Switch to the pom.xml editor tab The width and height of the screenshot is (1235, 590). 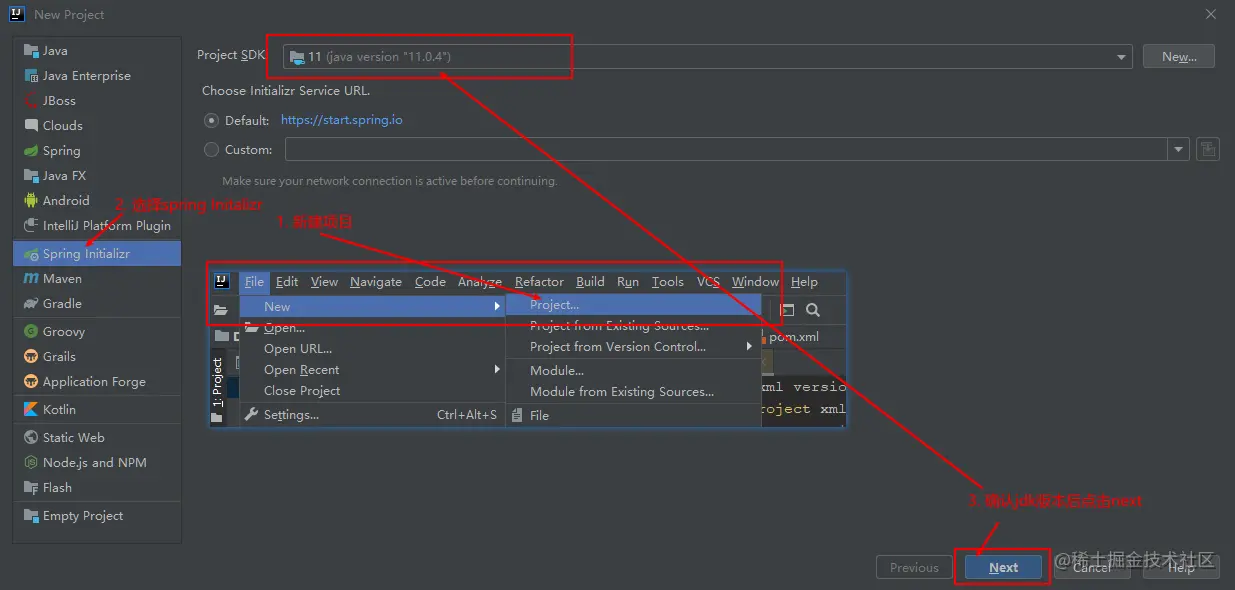click(x=793, y=337)
